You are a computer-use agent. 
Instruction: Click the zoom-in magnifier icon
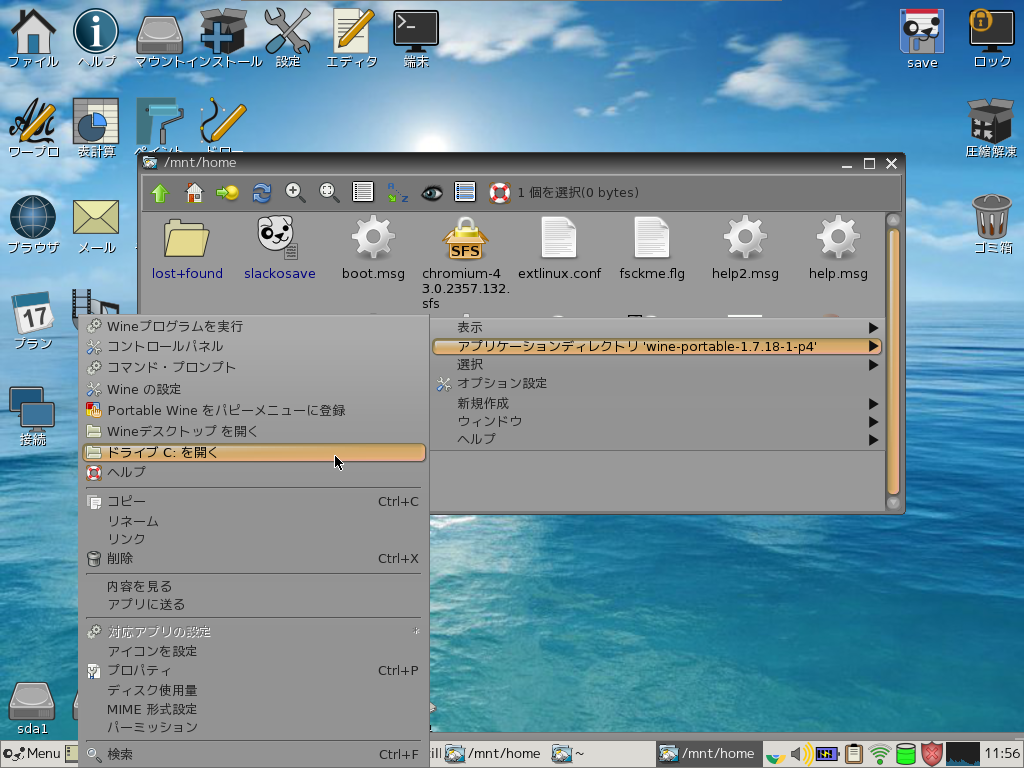[295, 193]
